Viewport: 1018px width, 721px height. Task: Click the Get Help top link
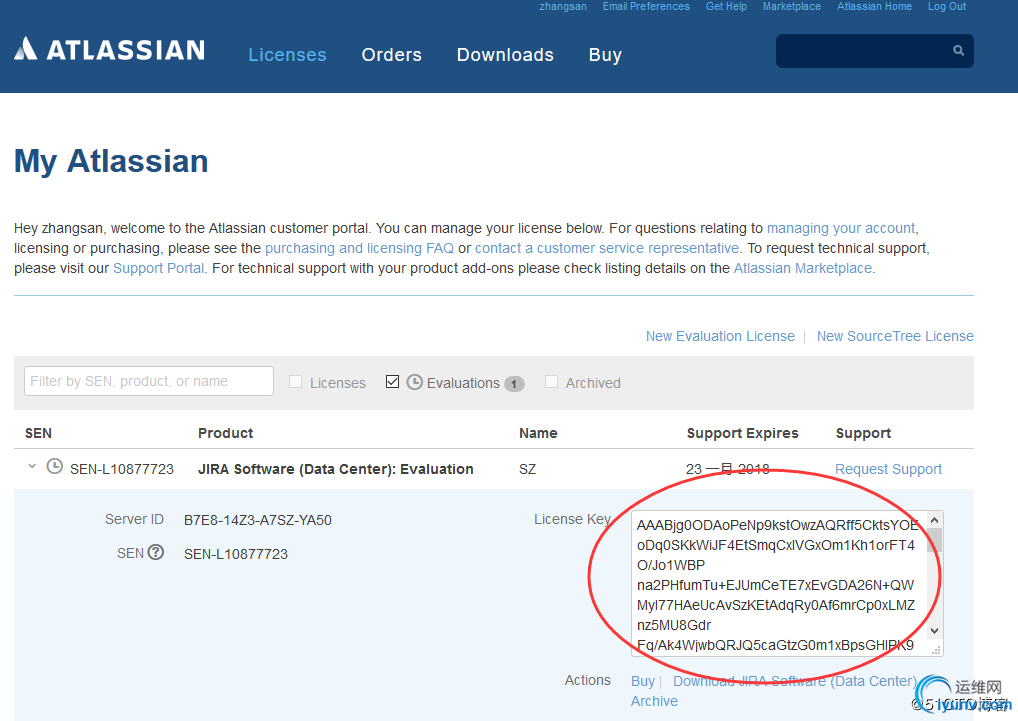point(726,6)
